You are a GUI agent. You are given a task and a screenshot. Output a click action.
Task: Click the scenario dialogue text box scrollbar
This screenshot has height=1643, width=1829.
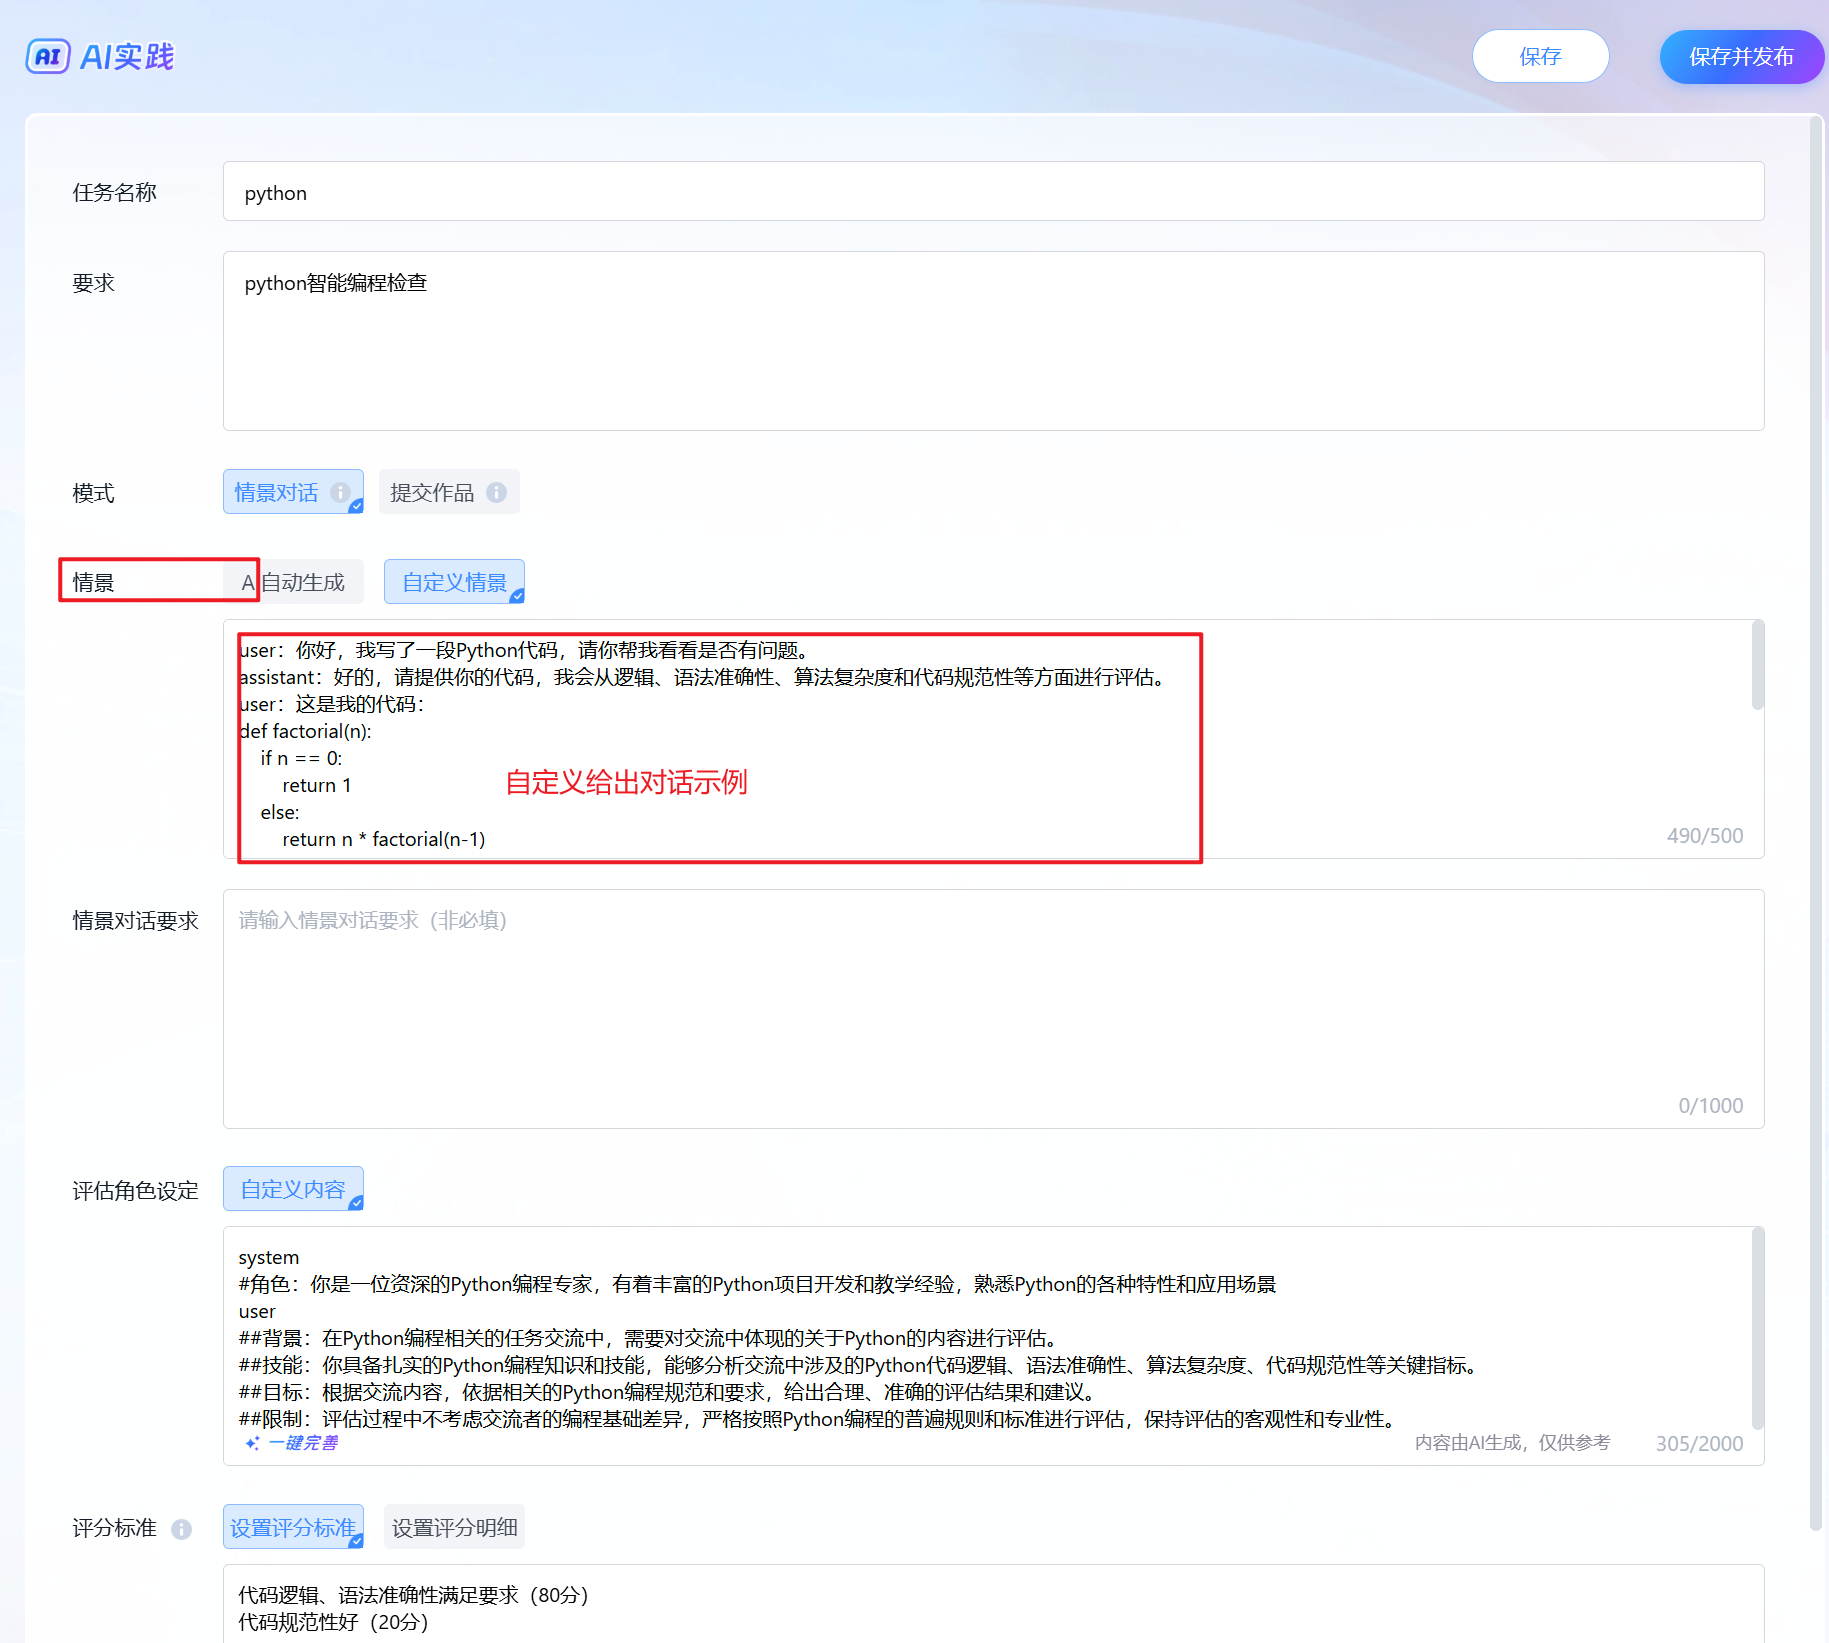click(1757, 666)
